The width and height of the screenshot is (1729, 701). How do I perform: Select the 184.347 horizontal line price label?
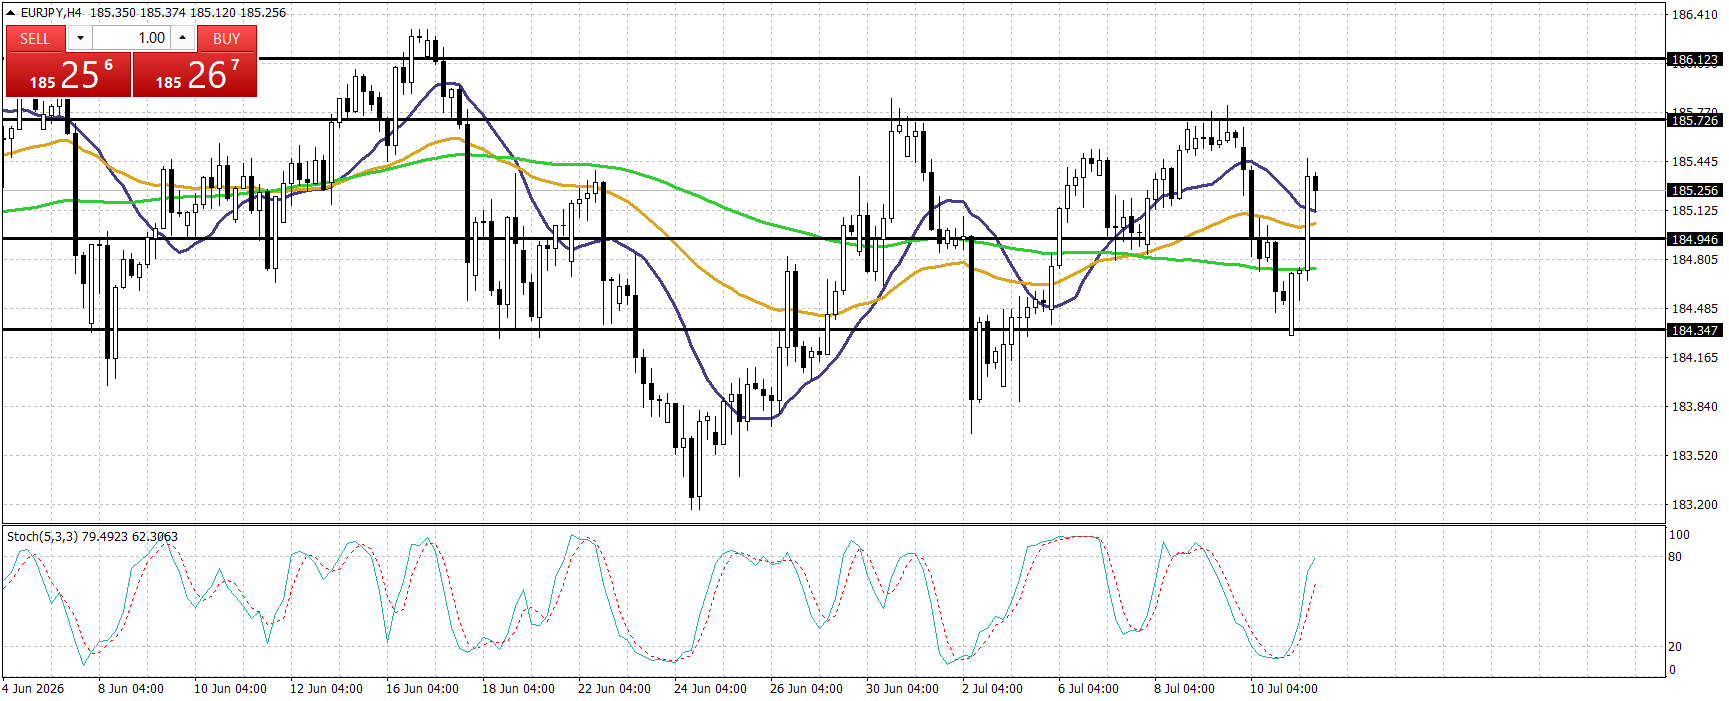point(1695,330)
